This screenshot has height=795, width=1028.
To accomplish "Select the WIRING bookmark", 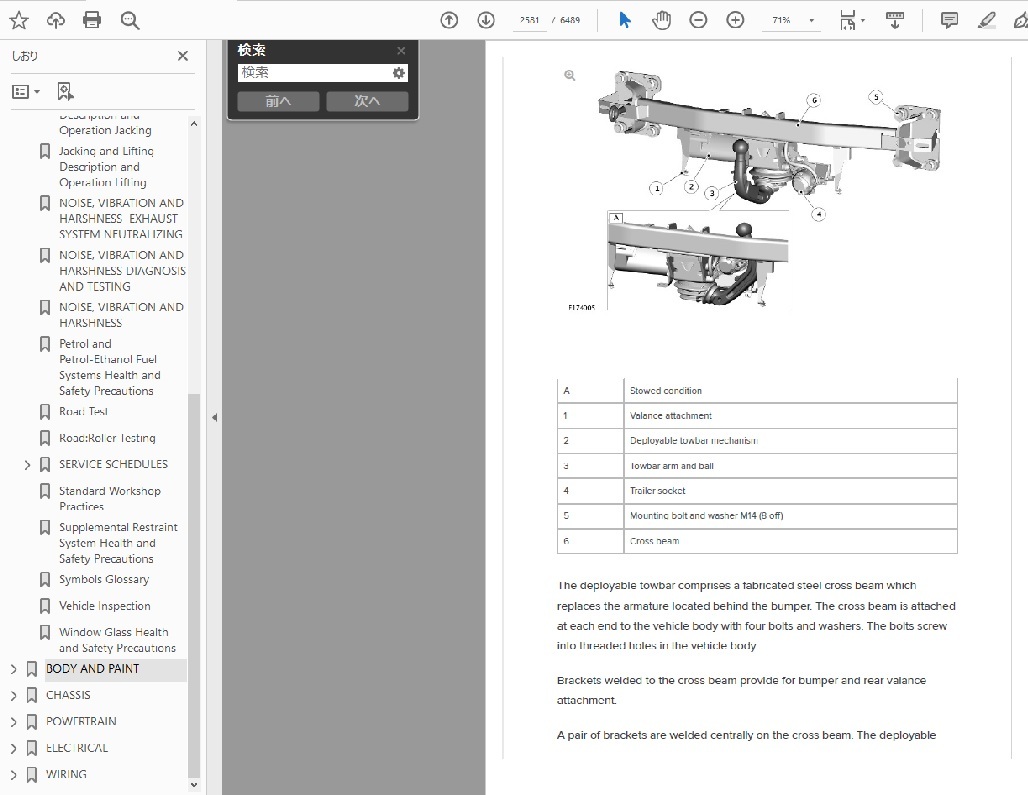I will (66, 774).
